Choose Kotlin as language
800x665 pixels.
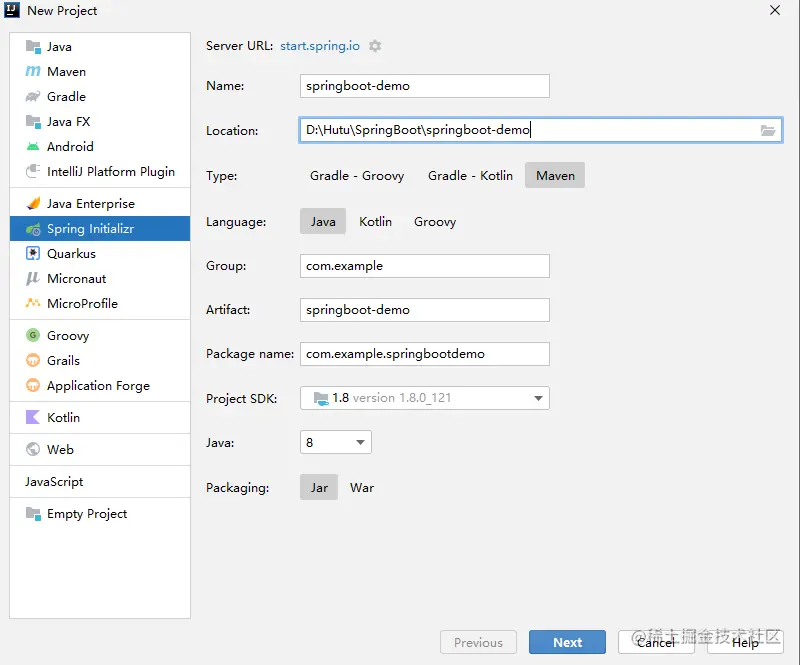pos(376,221)
